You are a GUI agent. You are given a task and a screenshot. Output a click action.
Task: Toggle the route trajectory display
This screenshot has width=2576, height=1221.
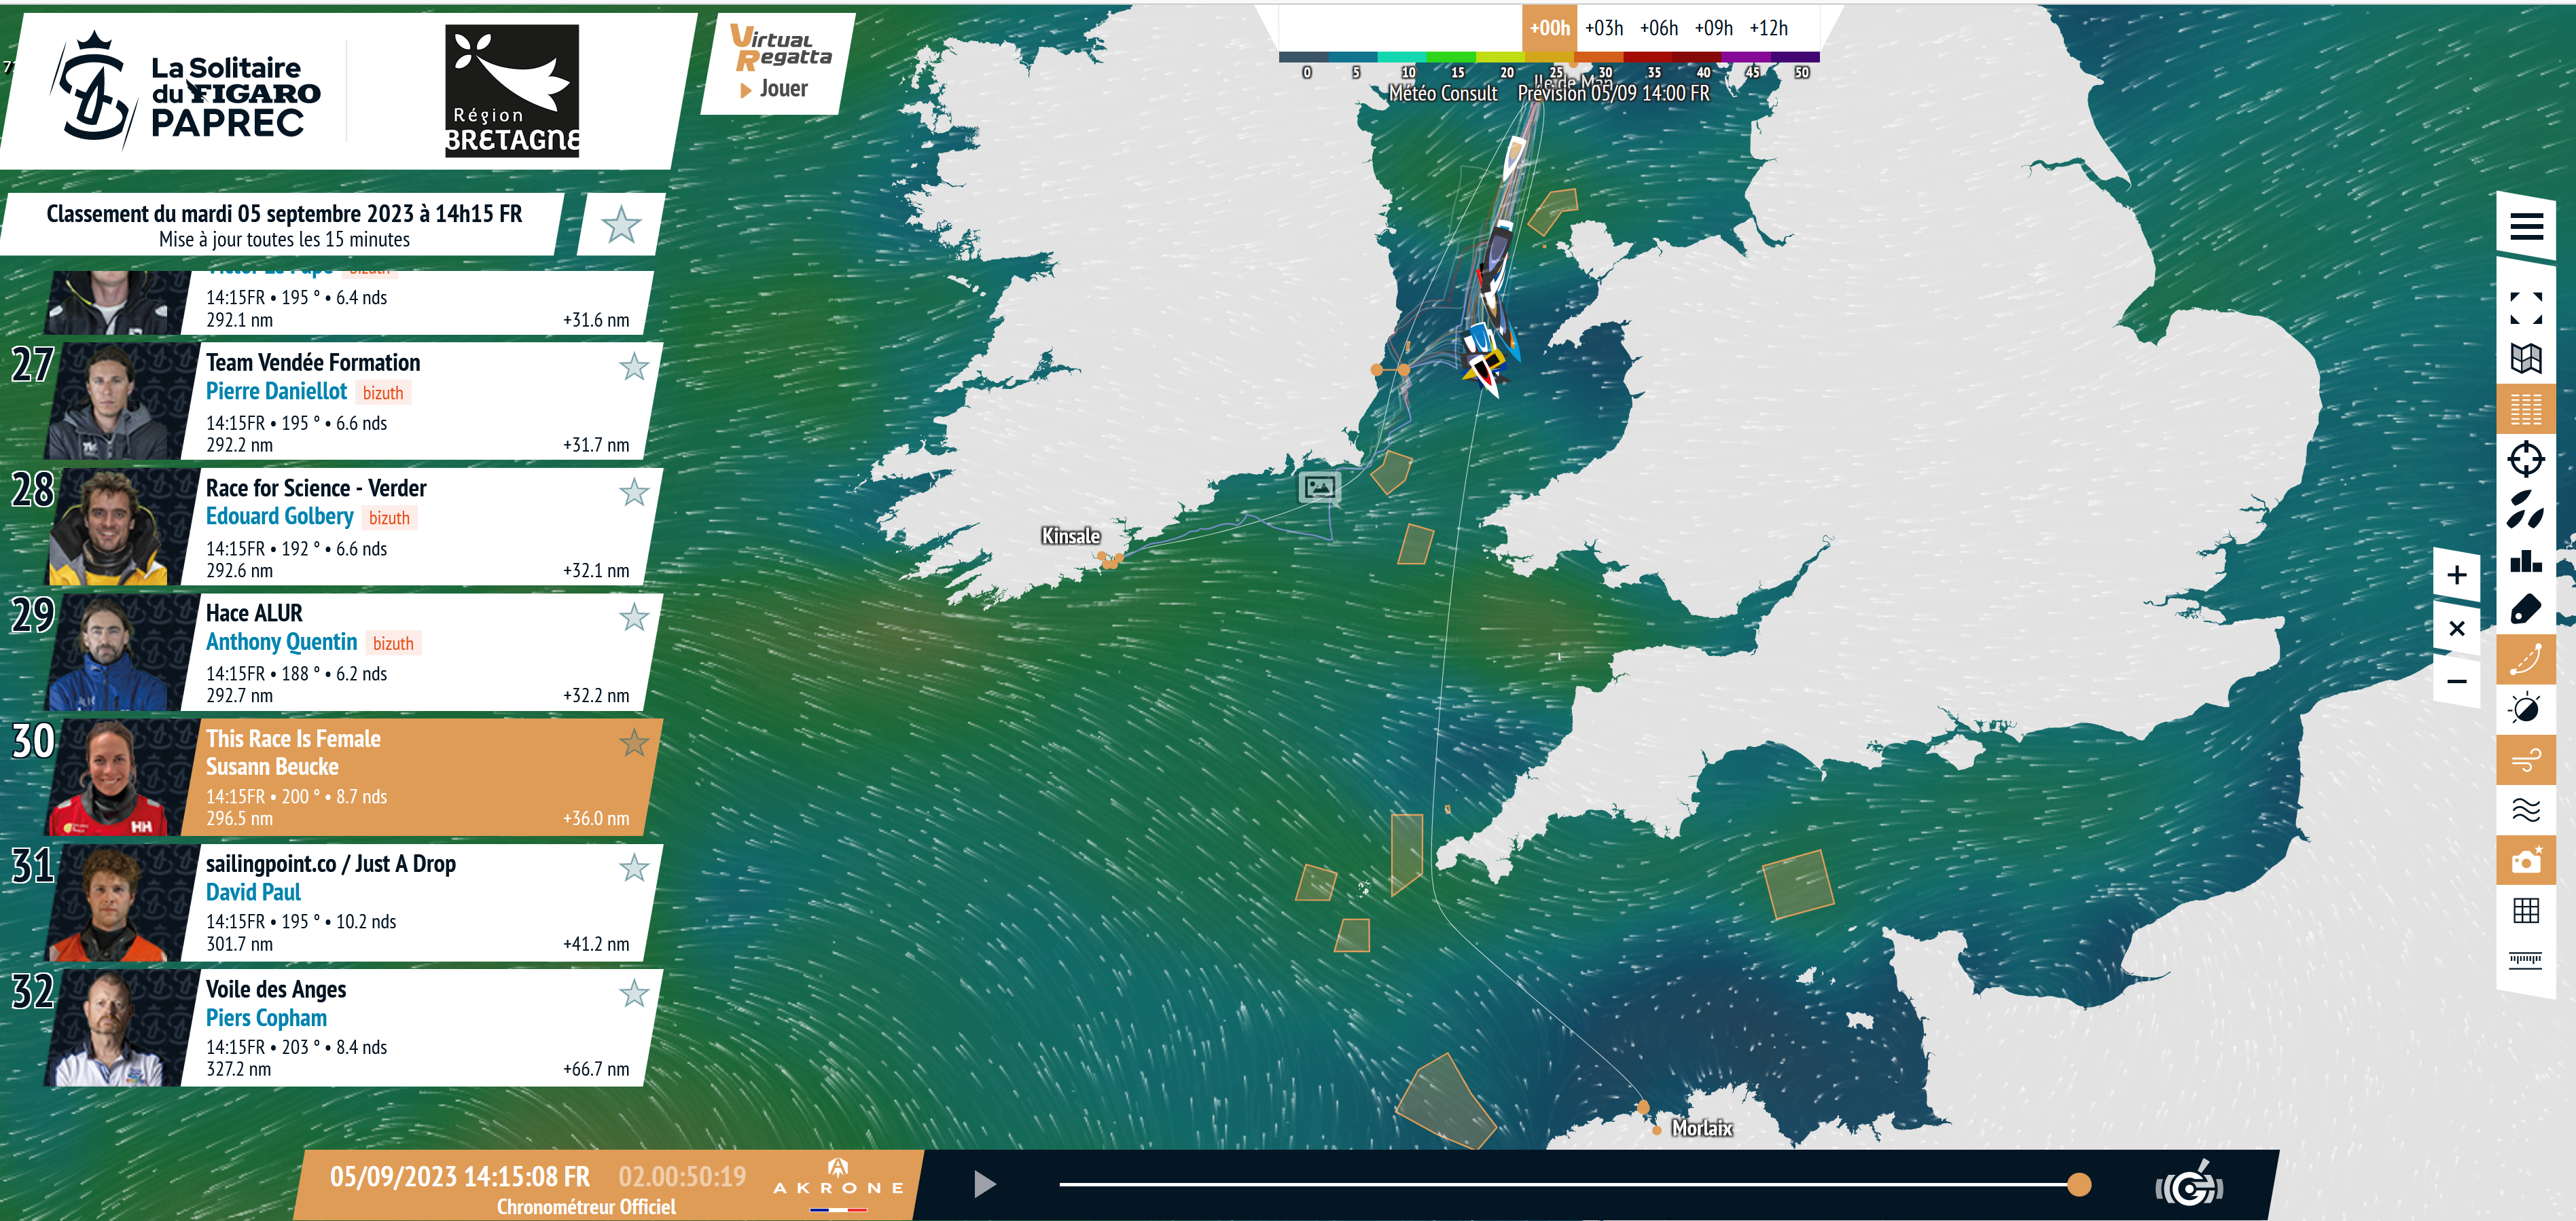pos(2526,659)
